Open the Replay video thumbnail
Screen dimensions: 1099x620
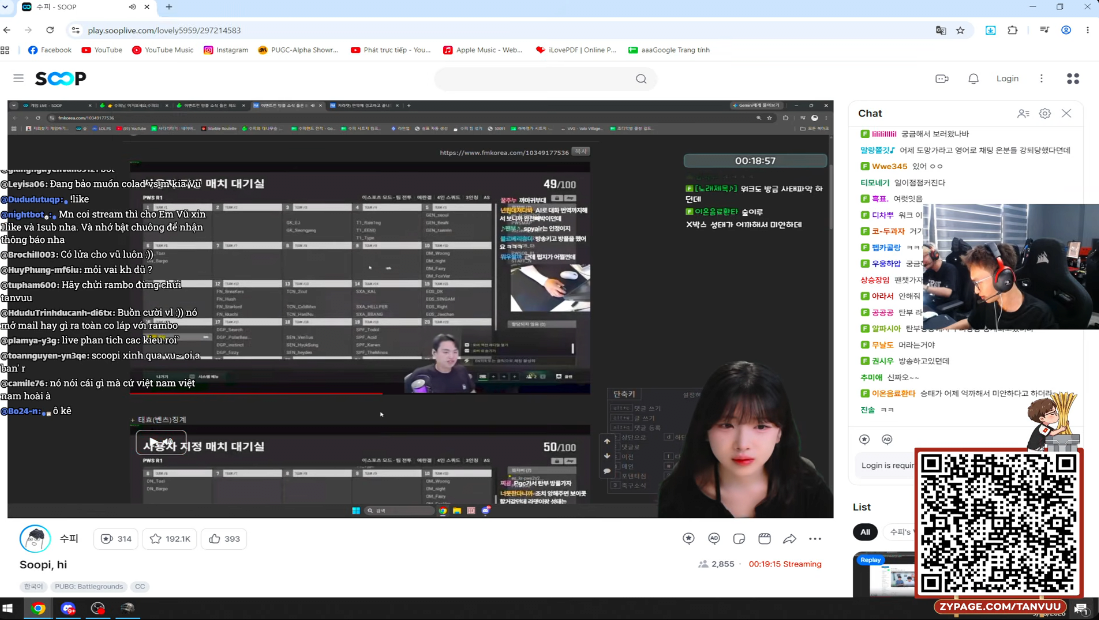coord(885,573)
